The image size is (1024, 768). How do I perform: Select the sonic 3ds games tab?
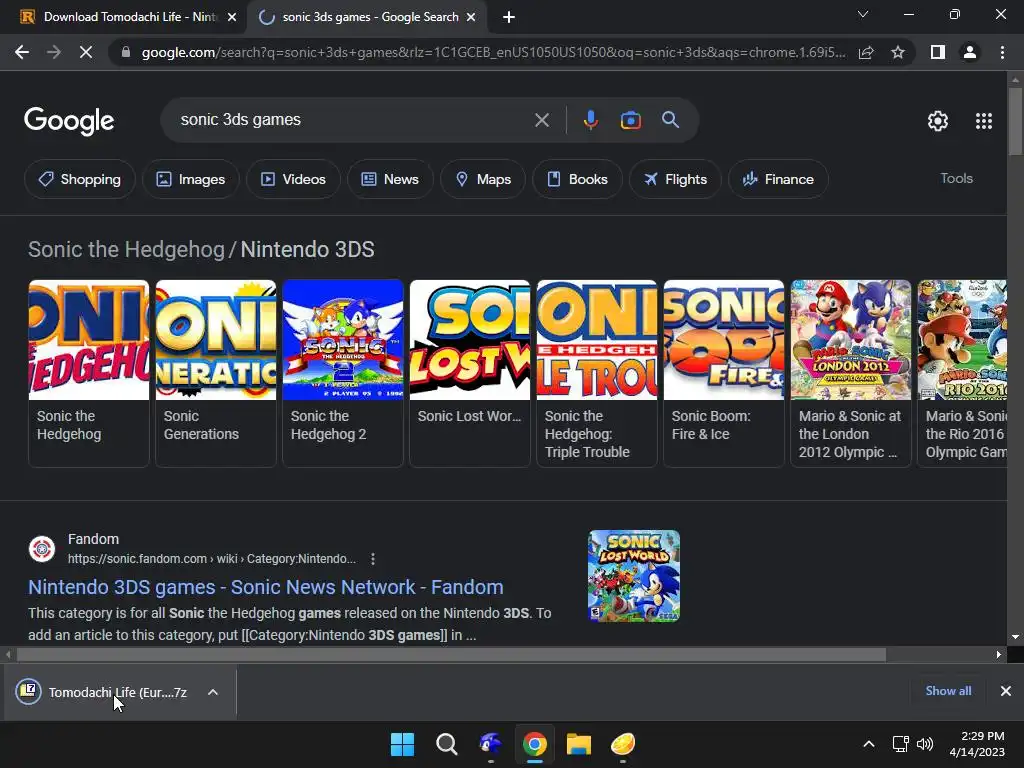(366, 18)
